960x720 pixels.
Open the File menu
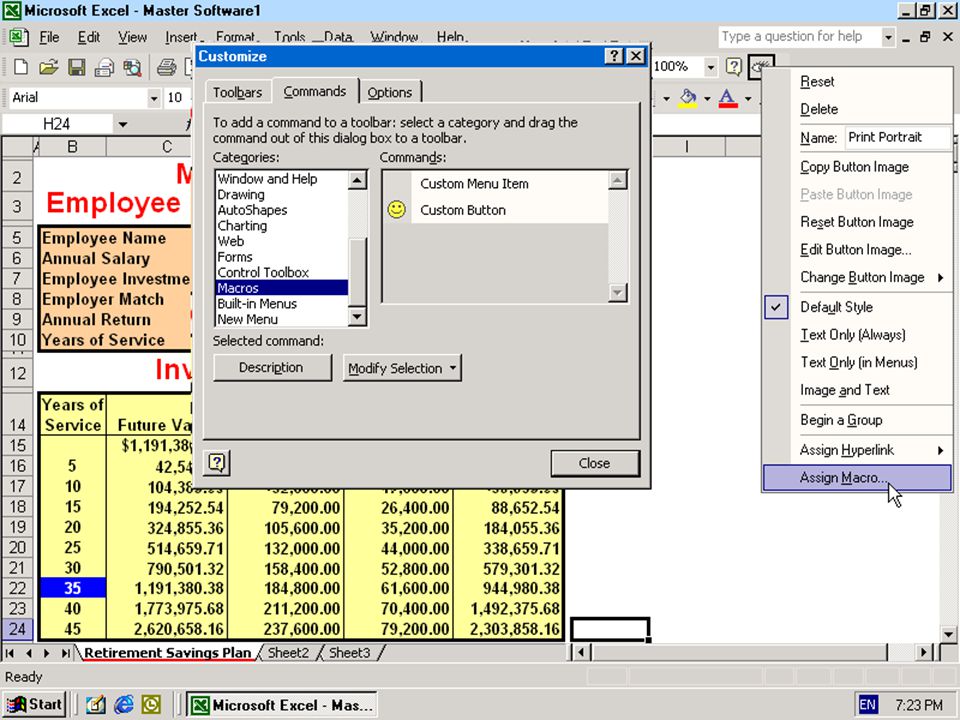coord(49,37)
